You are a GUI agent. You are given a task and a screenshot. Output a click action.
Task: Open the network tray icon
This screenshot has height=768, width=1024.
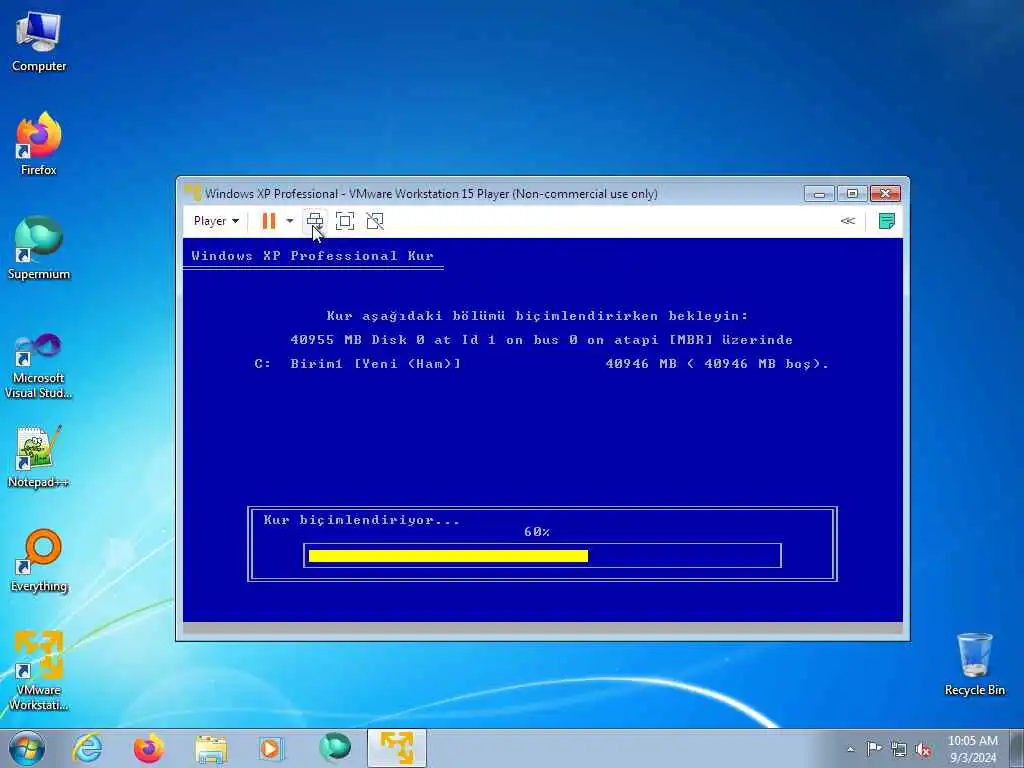[899, 749]
